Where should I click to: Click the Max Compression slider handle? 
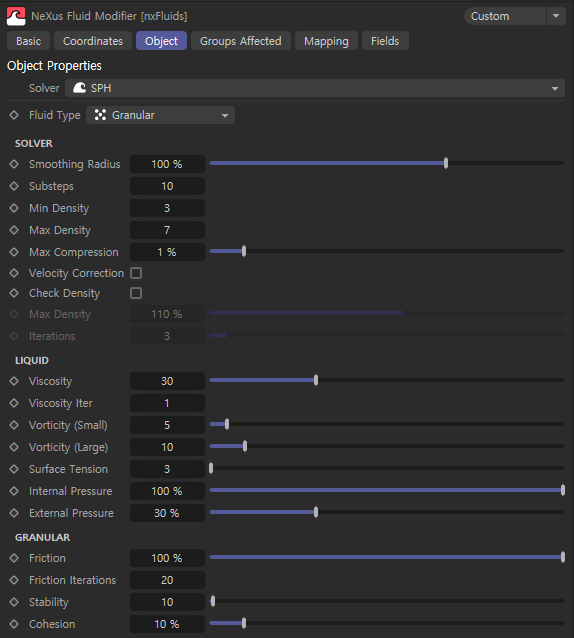point(244,251)
